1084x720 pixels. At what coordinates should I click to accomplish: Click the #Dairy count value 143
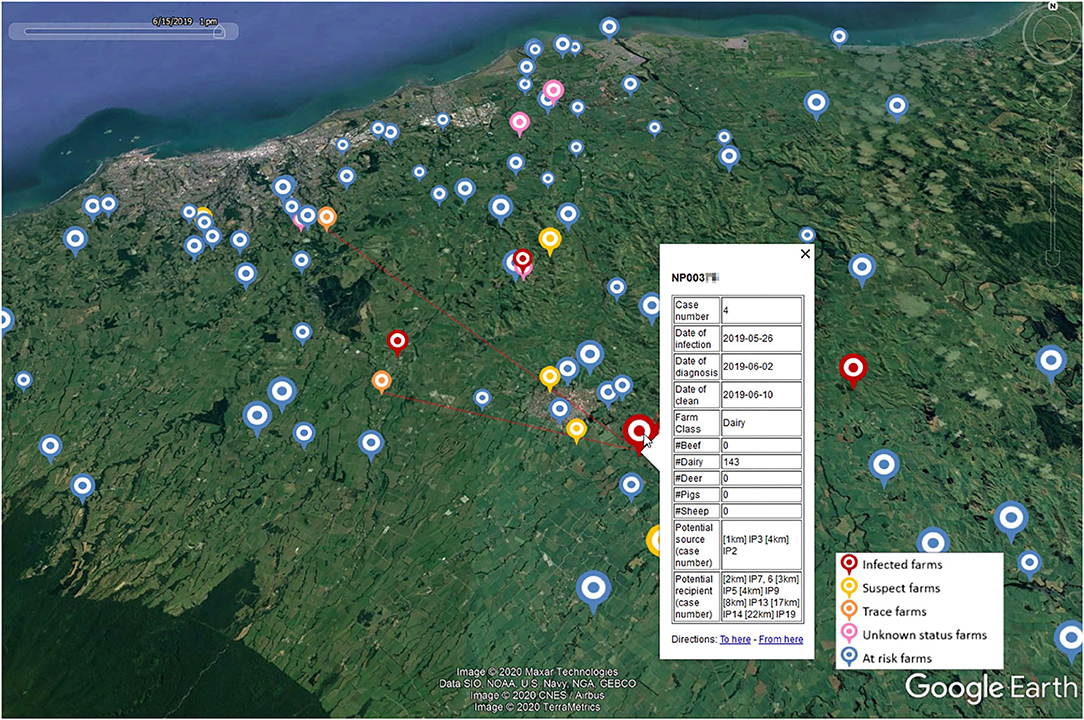(761, 461)
